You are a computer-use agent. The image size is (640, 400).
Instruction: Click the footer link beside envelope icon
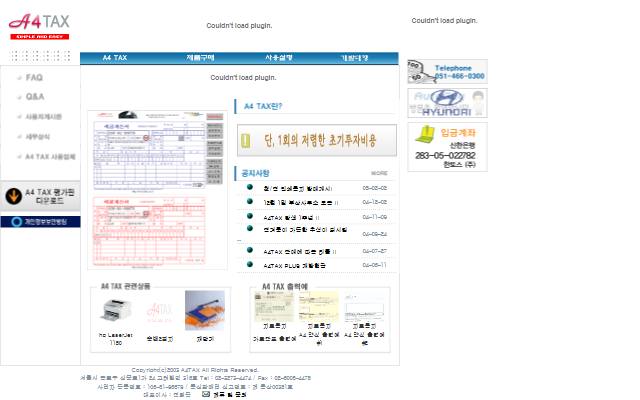(x=229, y=394)
